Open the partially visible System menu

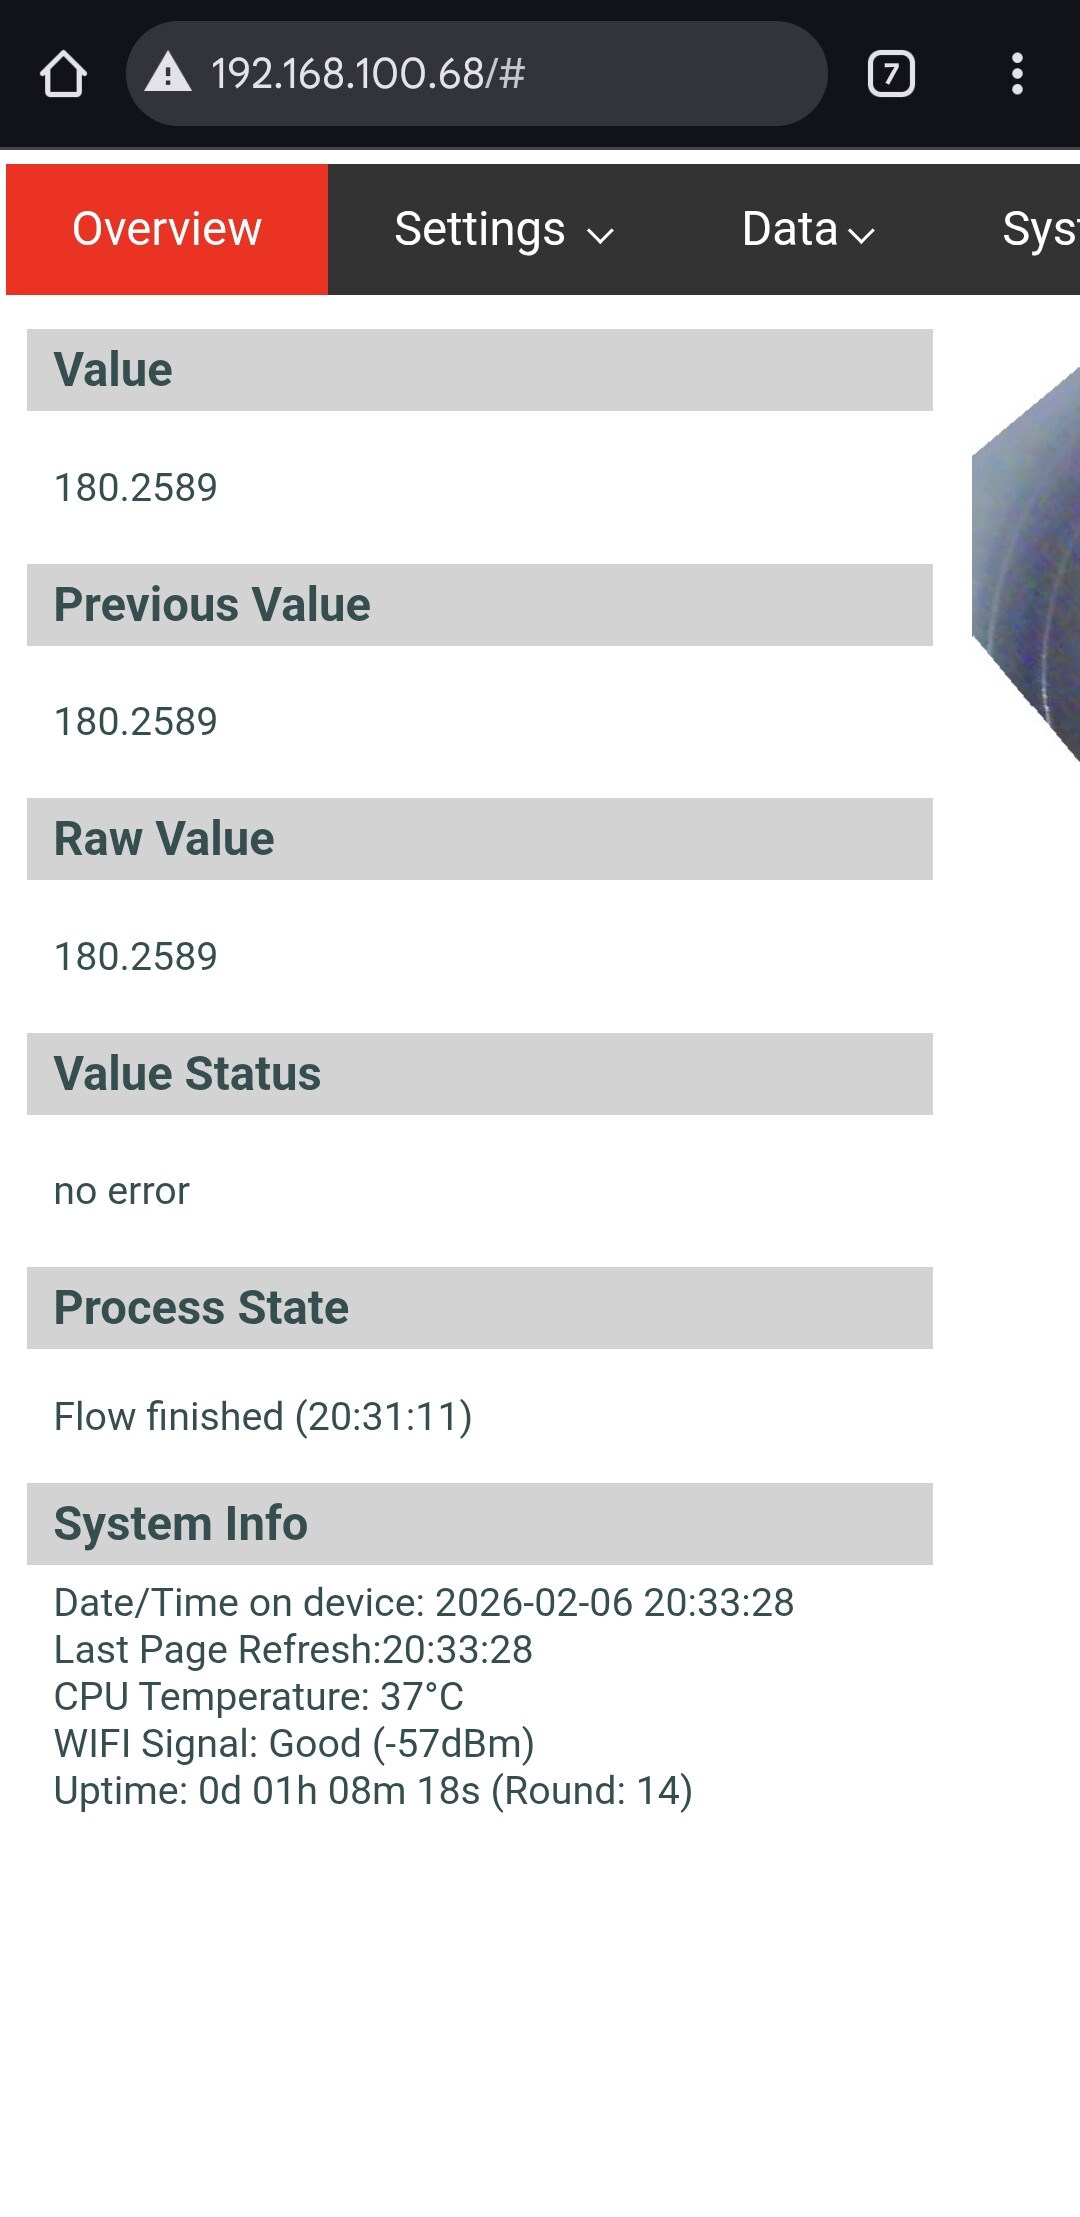1040,229
